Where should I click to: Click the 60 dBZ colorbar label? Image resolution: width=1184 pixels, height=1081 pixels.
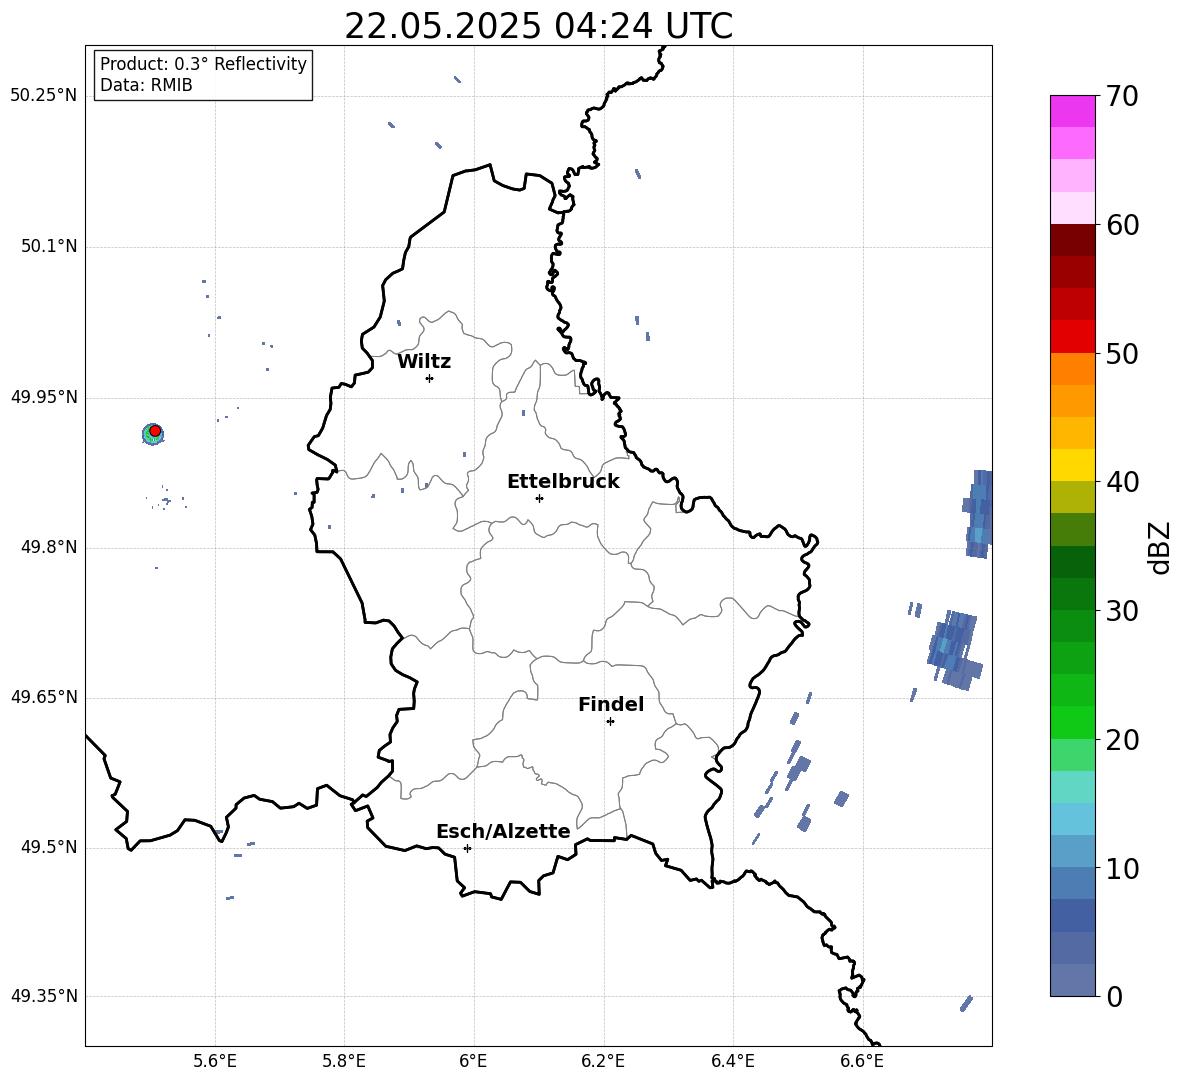point(1122,225)
